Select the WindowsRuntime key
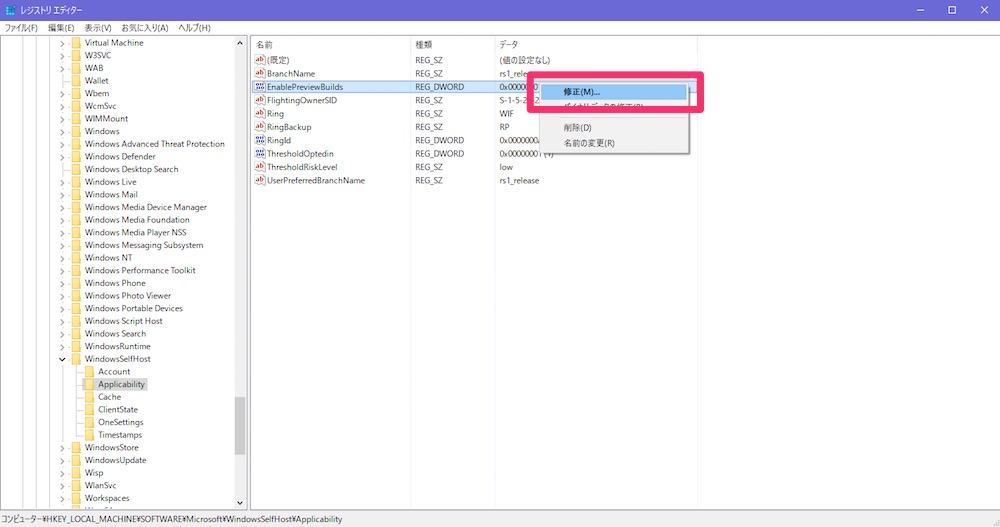The height and width of the screenshot is (527, 1000). point(117,346)
